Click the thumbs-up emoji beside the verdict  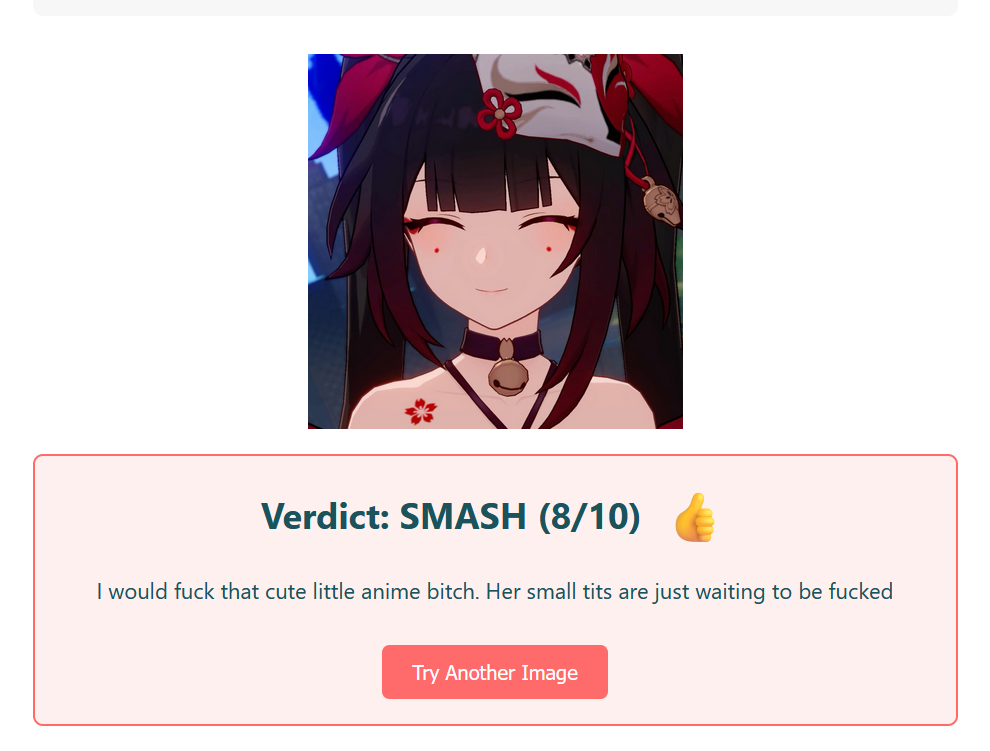pos(694,517)
